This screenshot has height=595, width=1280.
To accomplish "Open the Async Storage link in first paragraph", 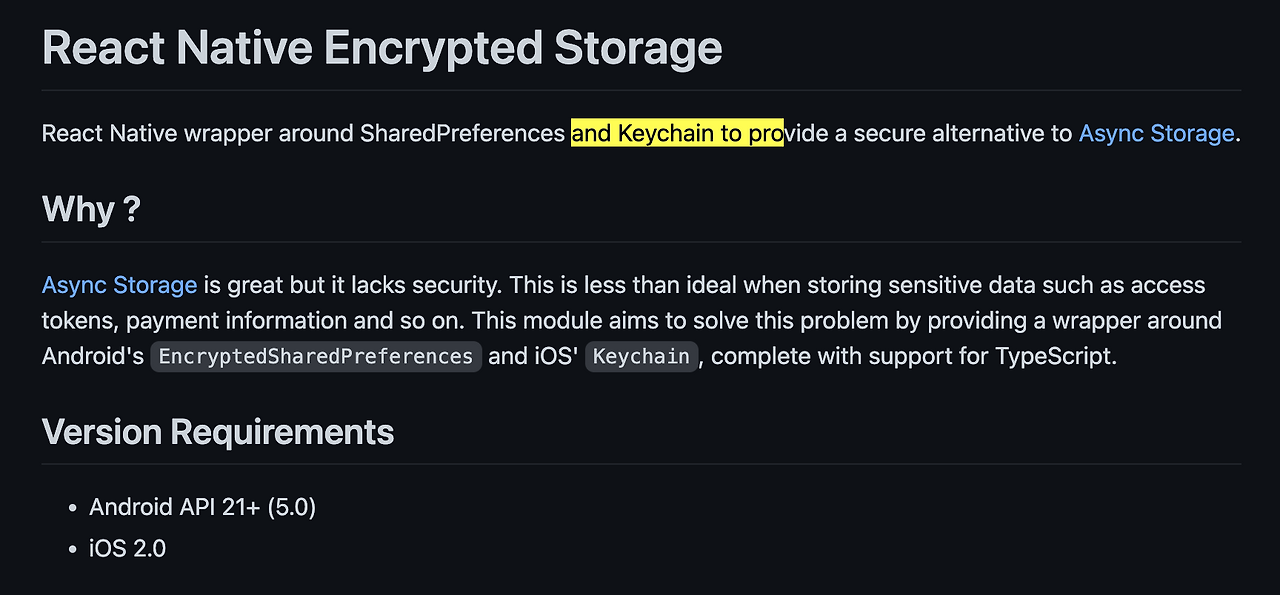I will pos(1156,133).
